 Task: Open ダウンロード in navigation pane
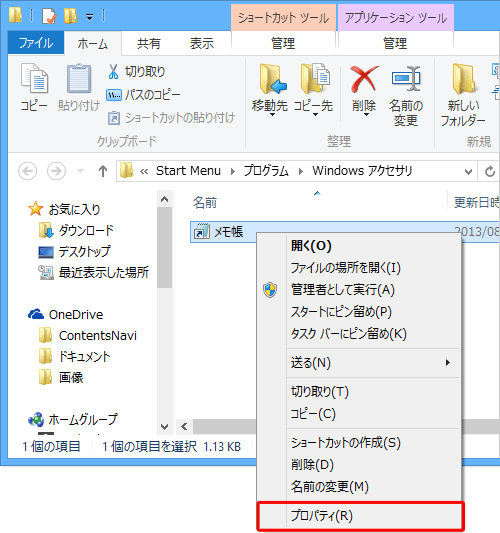click(76, 230)
